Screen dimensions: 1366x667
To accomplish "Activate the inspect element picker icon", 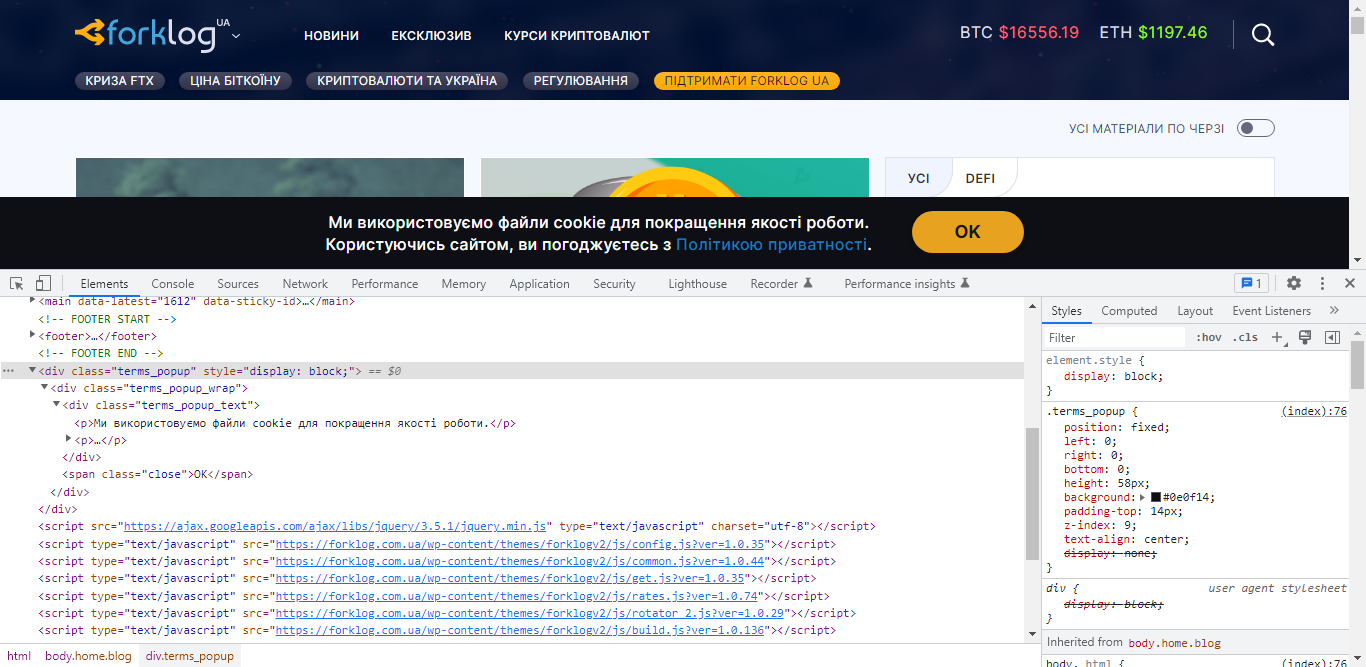I will tap(17, 283).
